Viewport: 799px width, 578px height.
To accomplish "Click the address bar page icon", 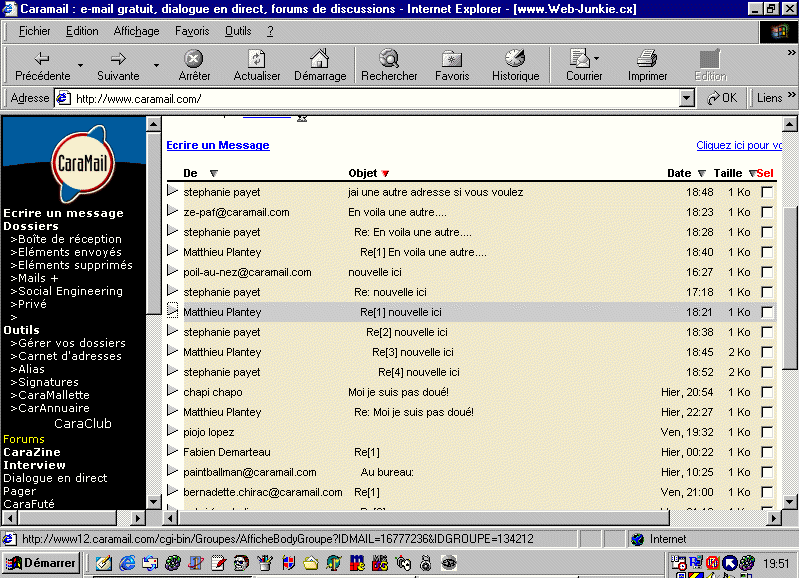I will click(63, 98).
